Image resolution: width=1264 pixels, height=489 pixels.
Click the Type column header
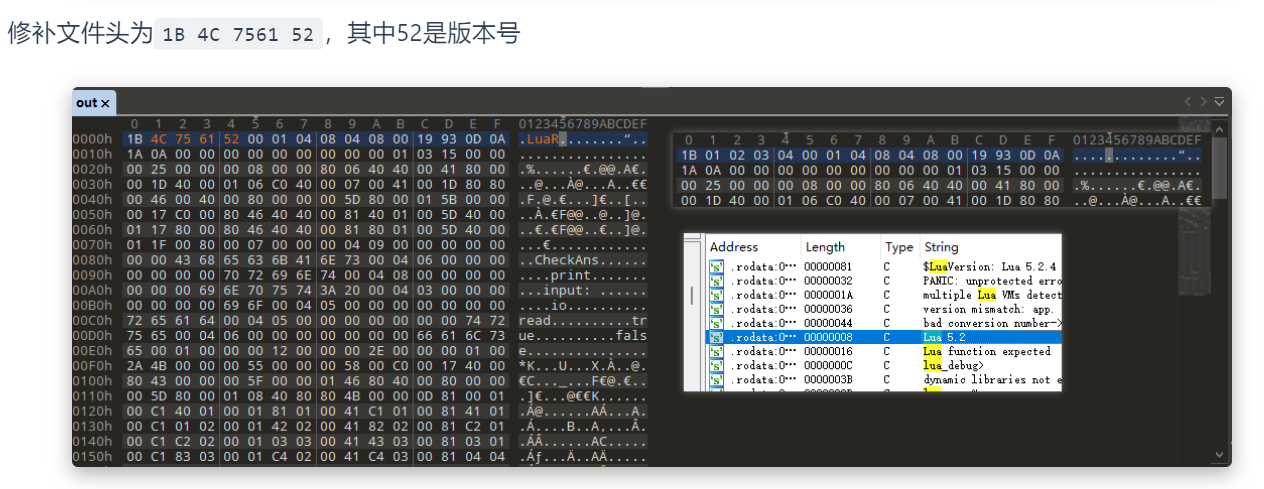click(899, 247)
